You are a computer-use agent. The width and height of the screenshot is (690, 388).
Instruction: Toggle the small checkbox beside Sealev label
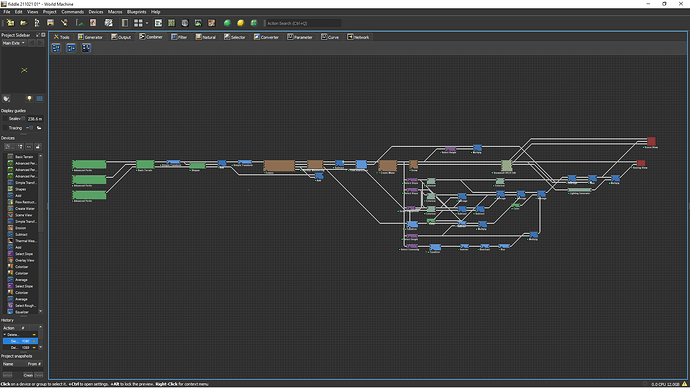tap(23, 119)
